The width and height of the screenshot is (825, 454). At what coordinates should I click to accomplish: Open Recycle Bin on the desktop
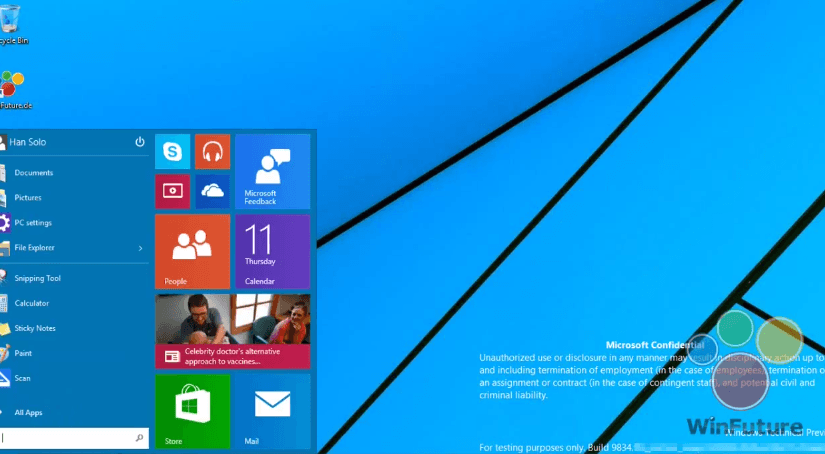tap(11, 24)
